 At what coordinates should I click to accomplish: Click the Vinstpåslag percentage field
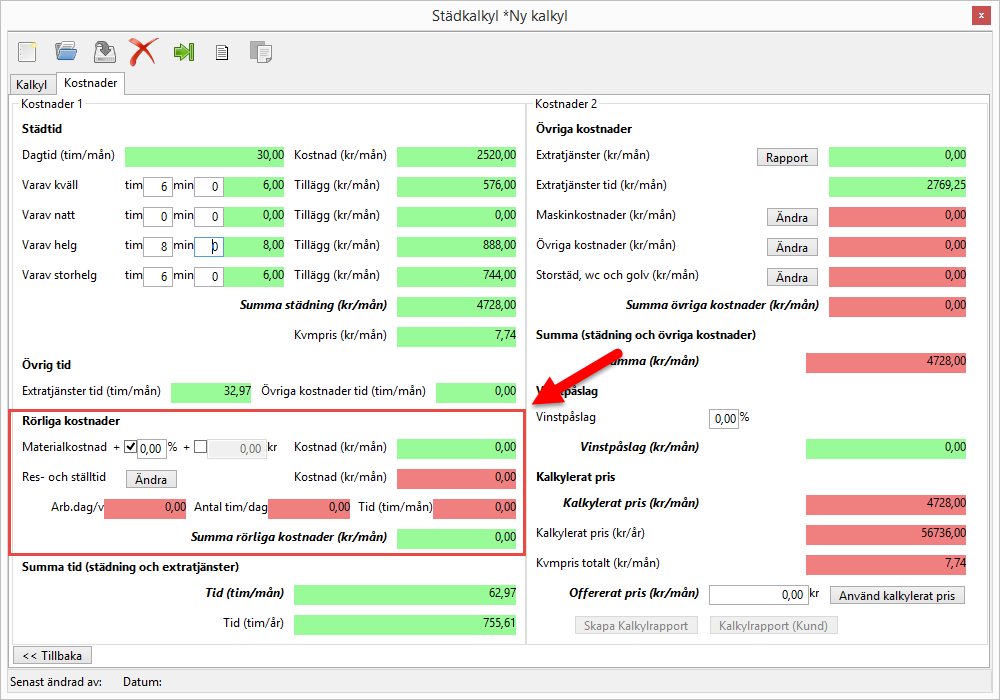click(723, 418)
